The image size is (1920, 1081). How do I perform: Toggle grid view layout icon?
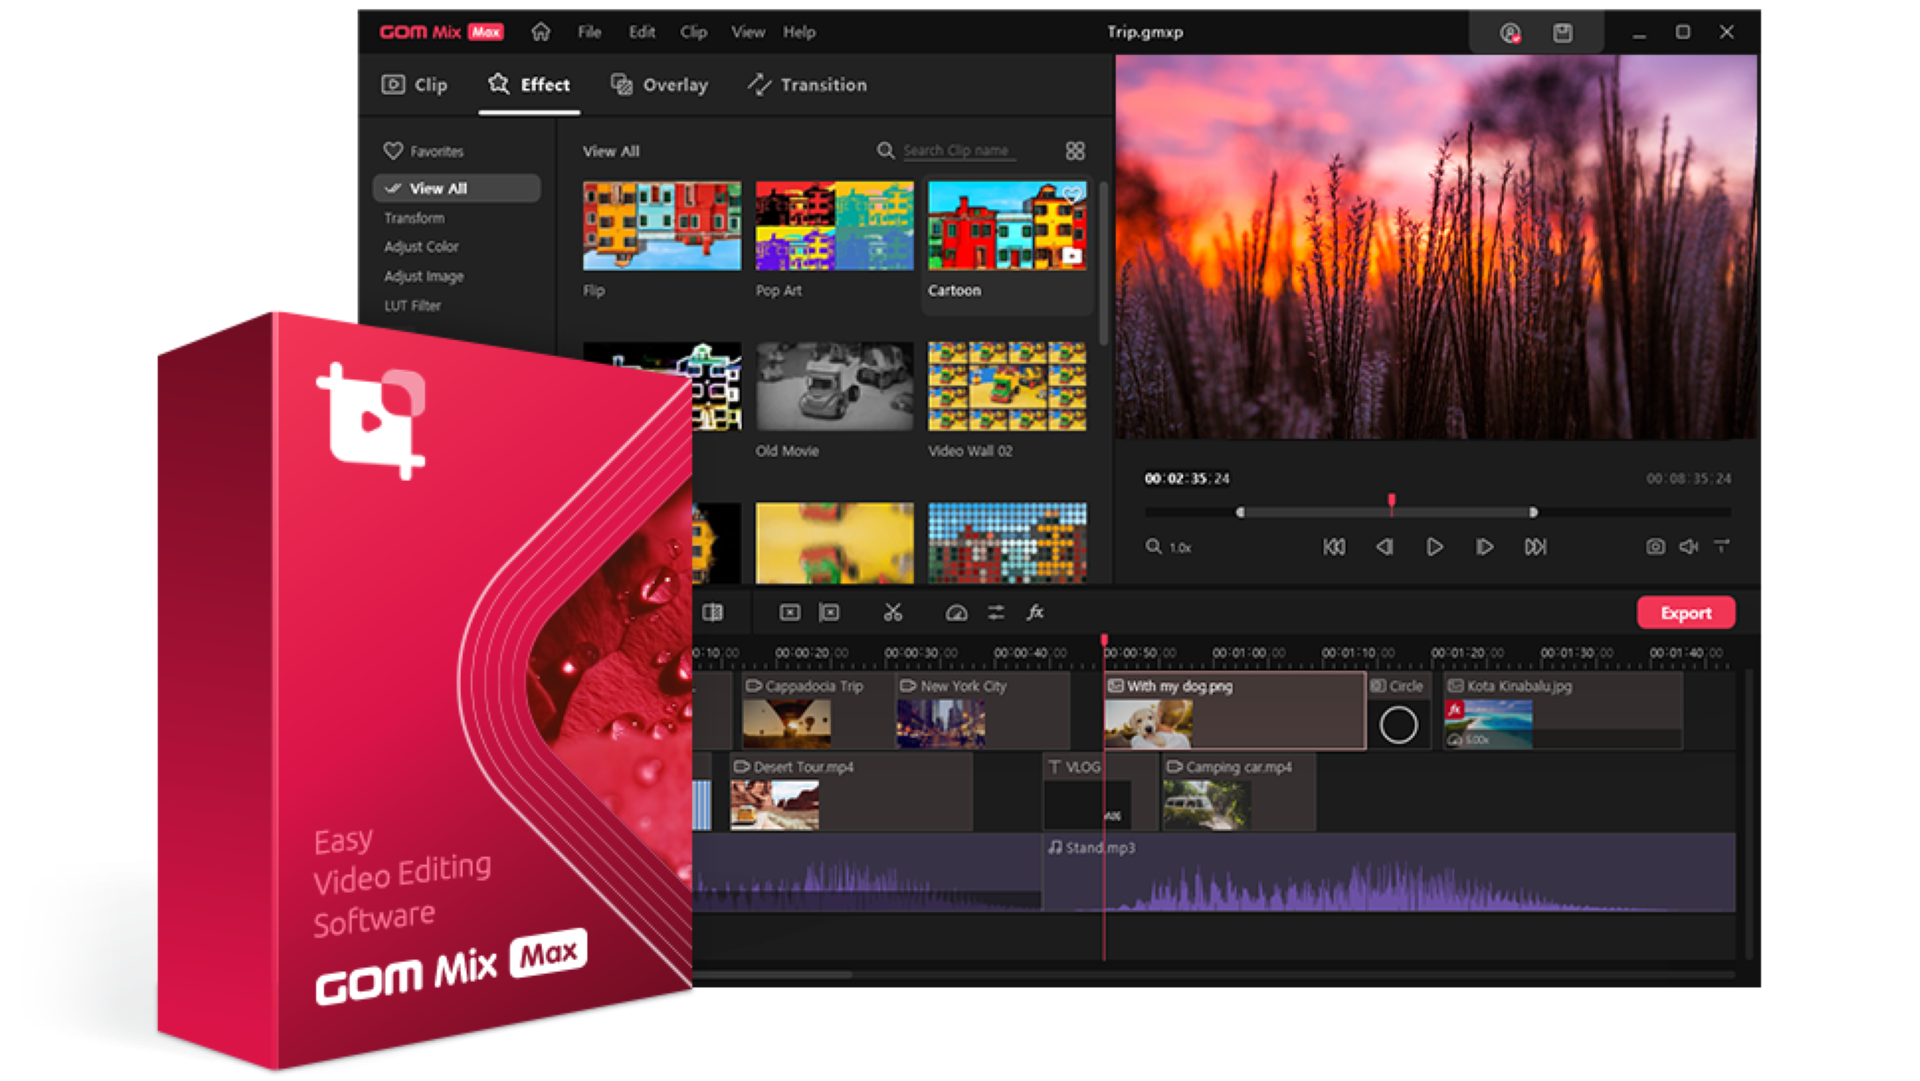(1075, 151)
